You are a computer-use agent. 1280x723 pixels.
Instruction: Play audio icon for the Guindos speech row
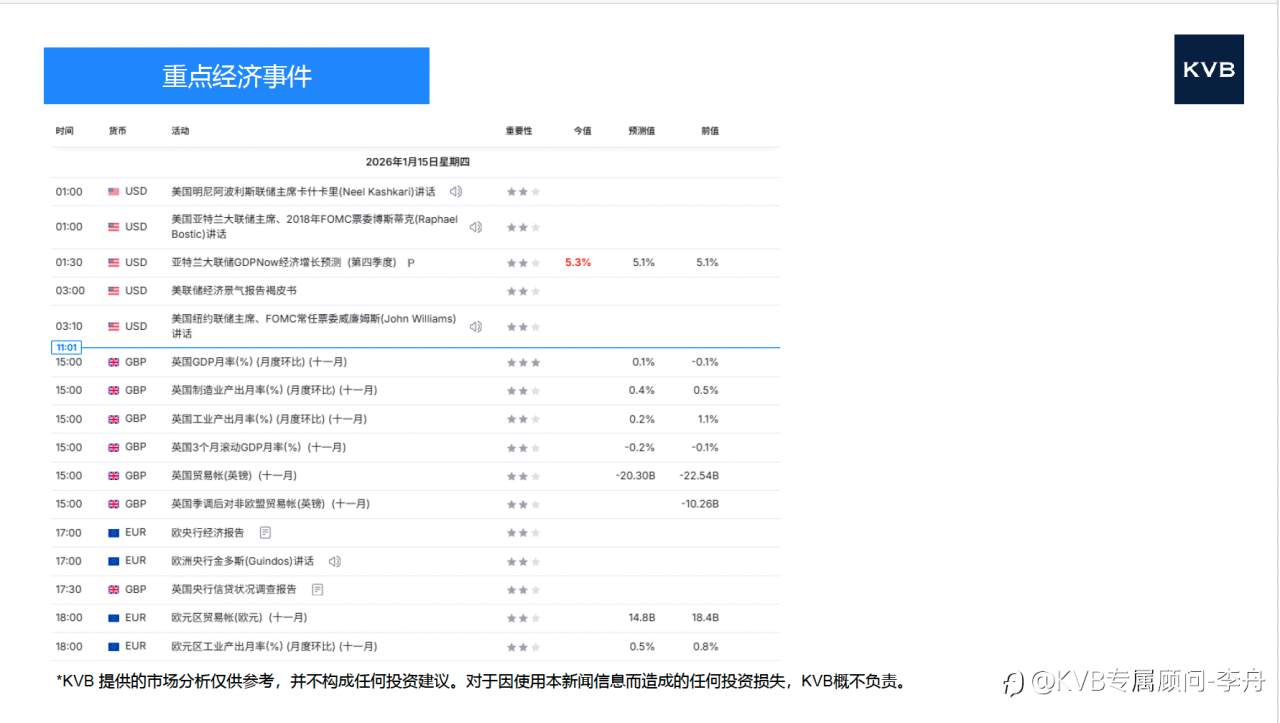pos(334,561)
